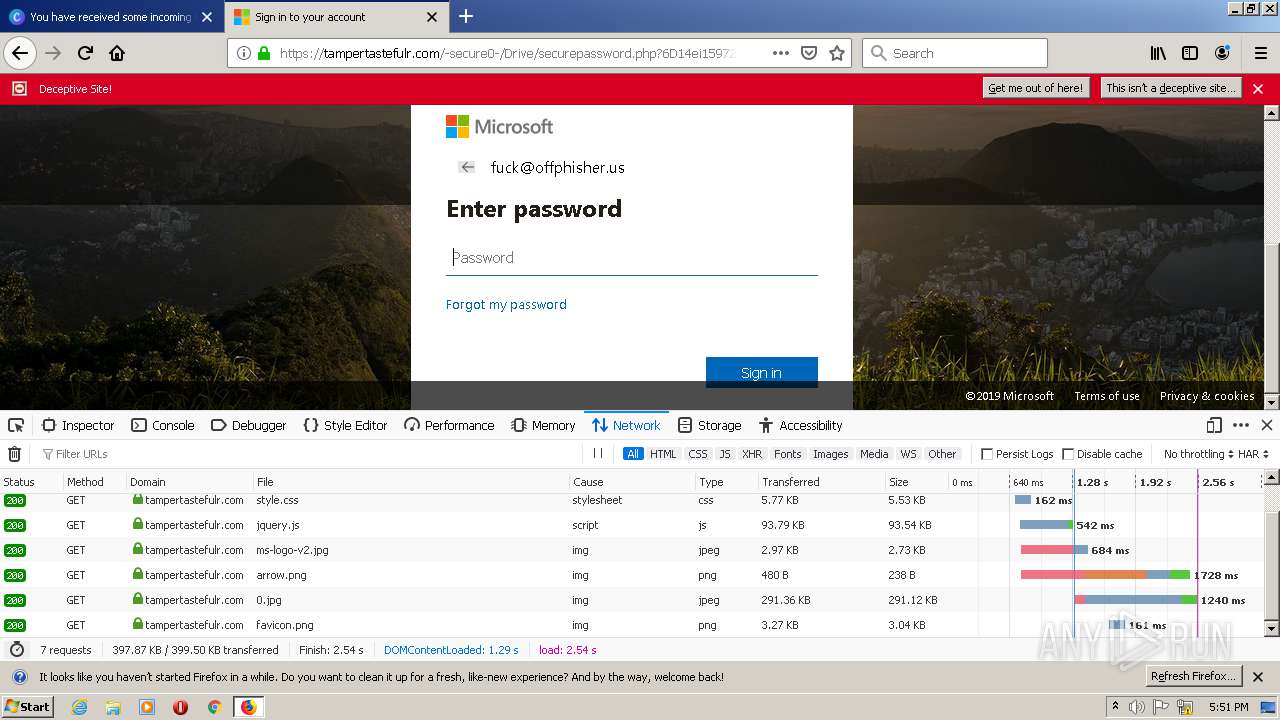Switch to the Debugger tab
Screen dimensions: 1280x720
249,425
